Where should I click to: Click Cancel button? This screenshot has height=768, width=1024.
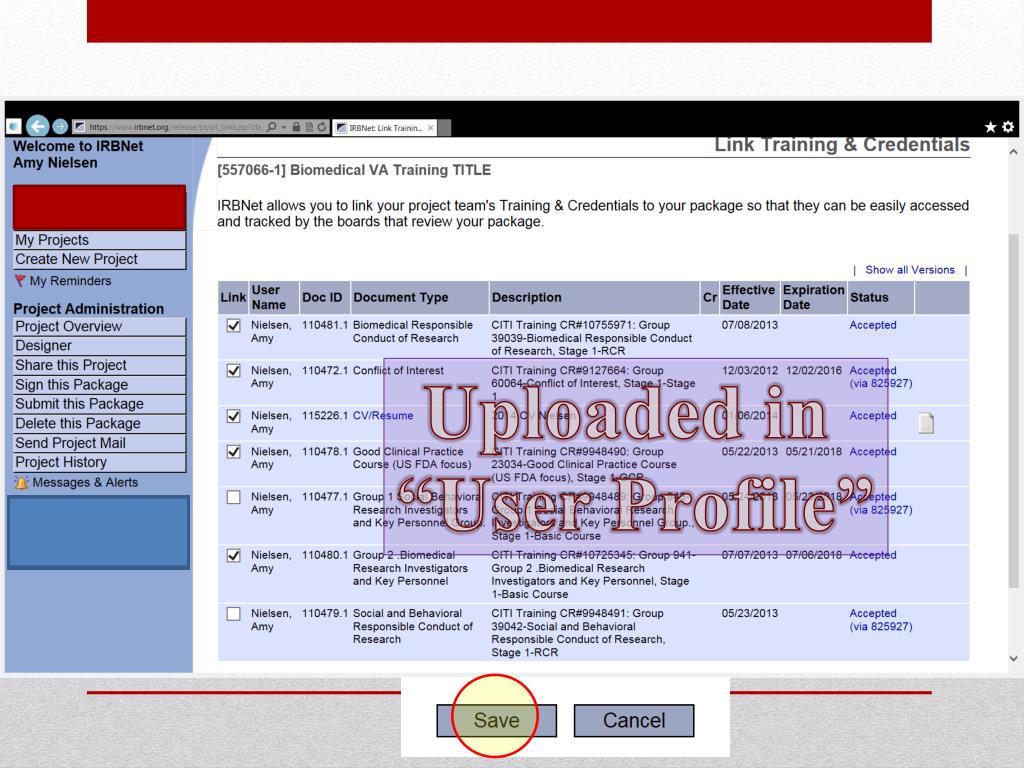click(633, 720)
